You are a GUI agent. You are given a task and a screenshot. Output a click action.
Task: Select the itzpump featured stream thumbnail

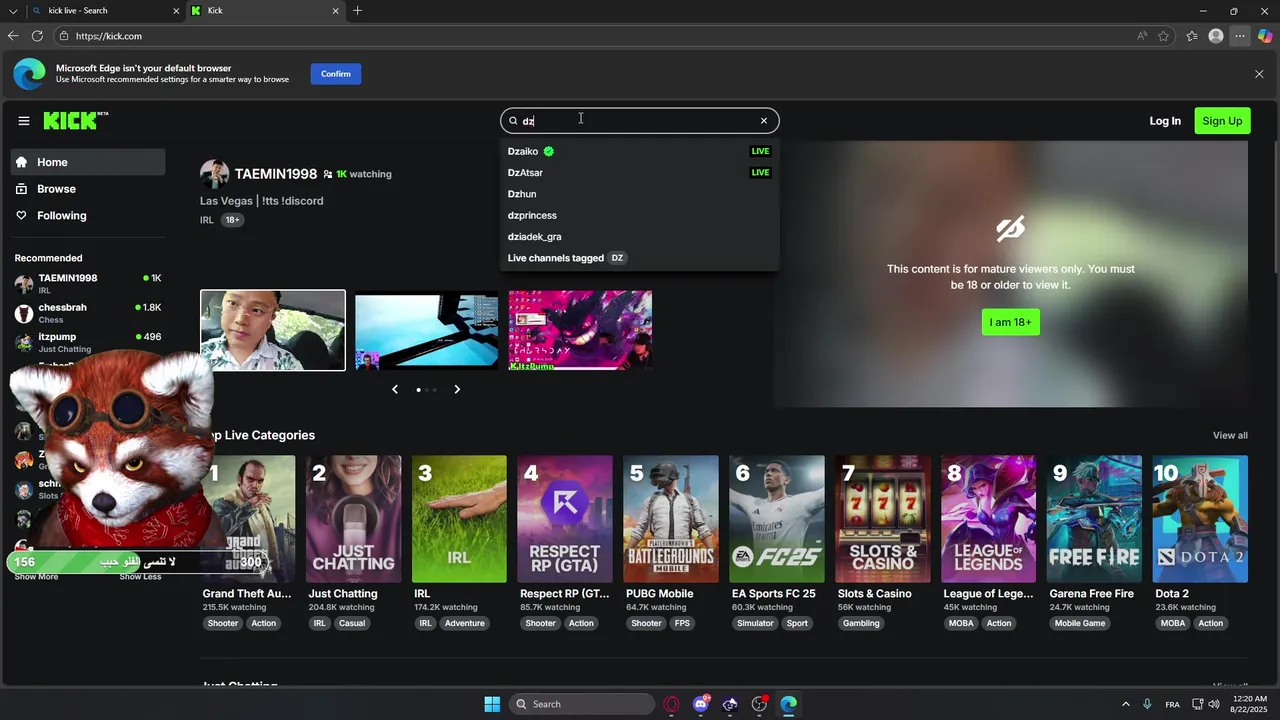[x=580, y=330]
